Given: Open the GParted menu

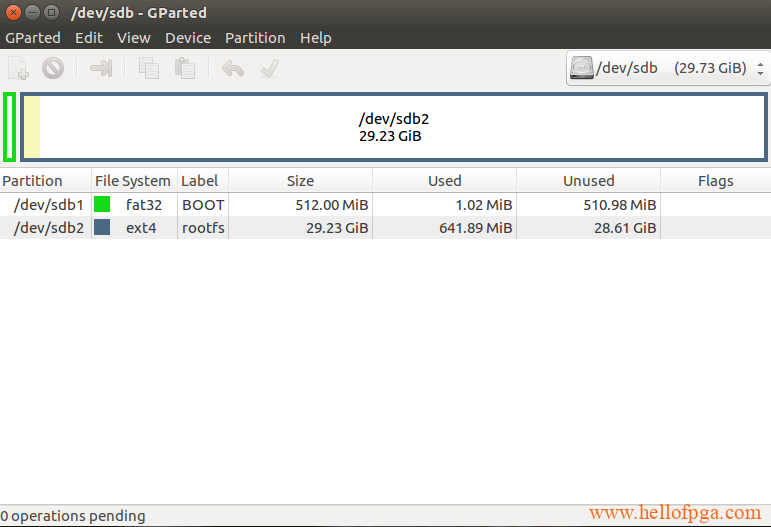Looking at the screenshot, I should 33,38.
